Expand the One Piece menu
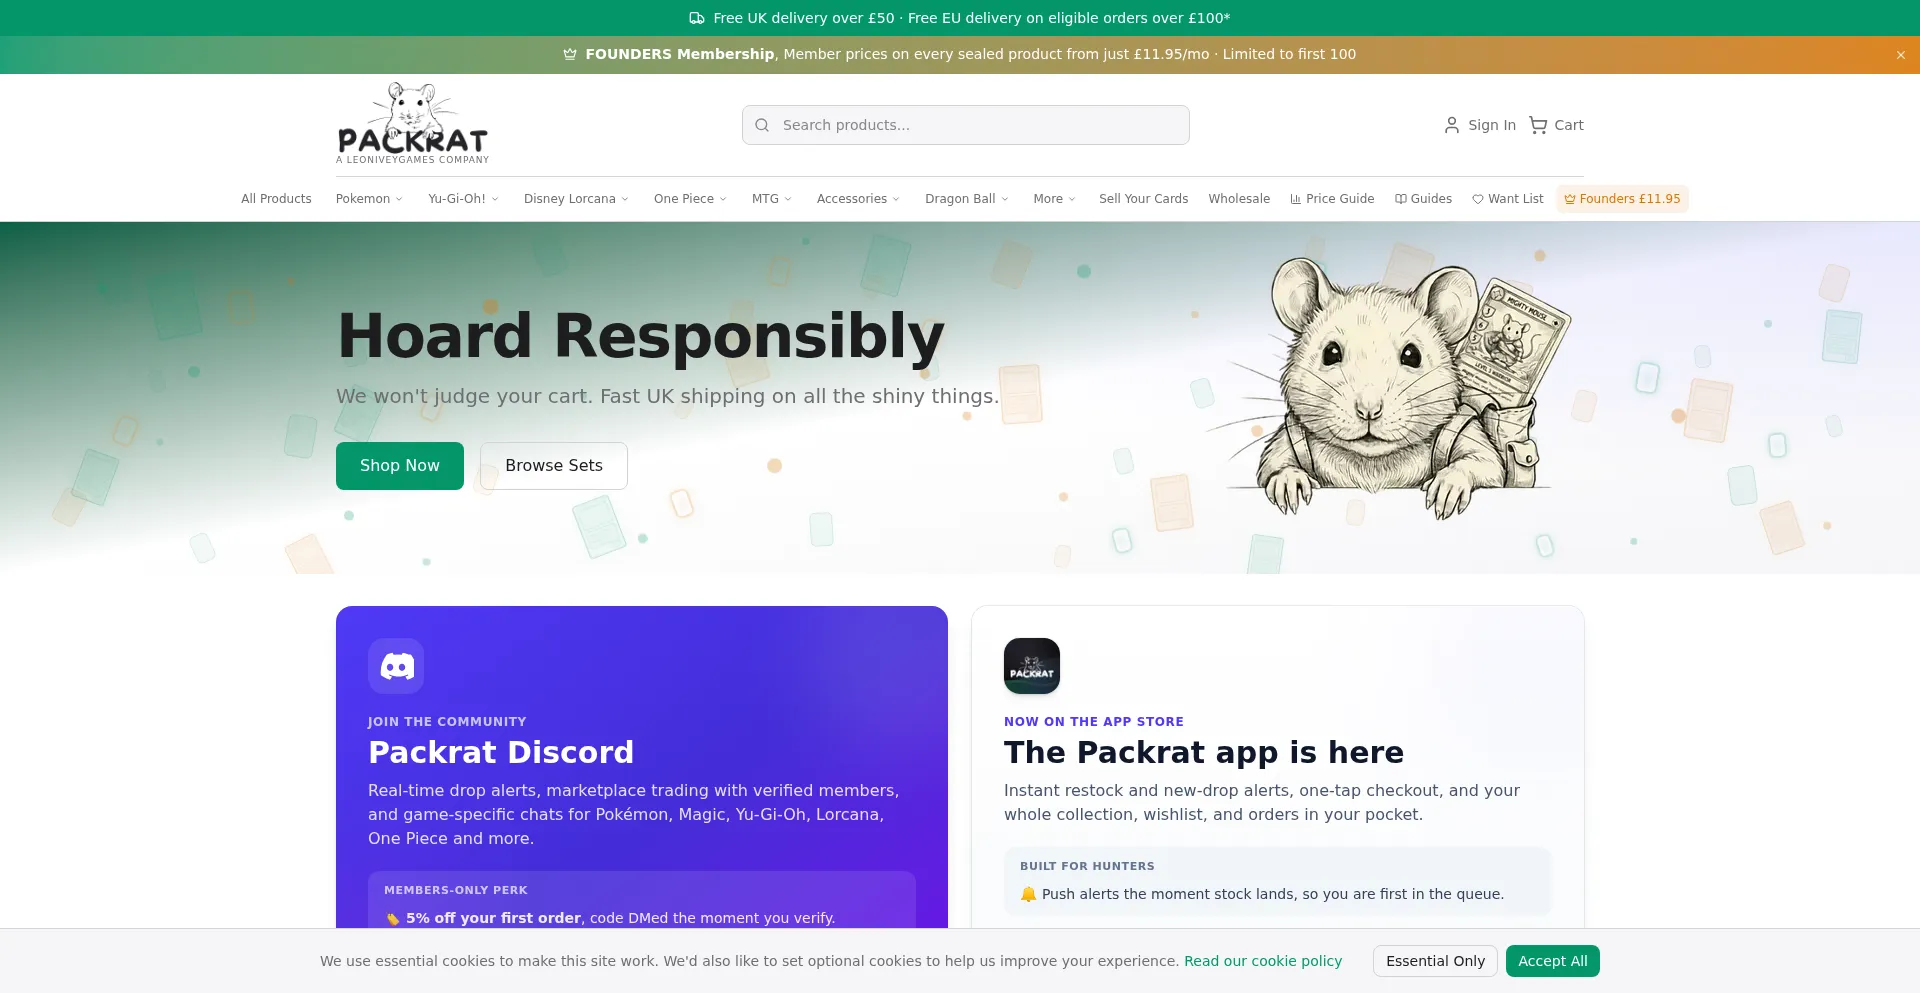The width and height of the screenshot is (1920, 993). [x=690, y=199]
